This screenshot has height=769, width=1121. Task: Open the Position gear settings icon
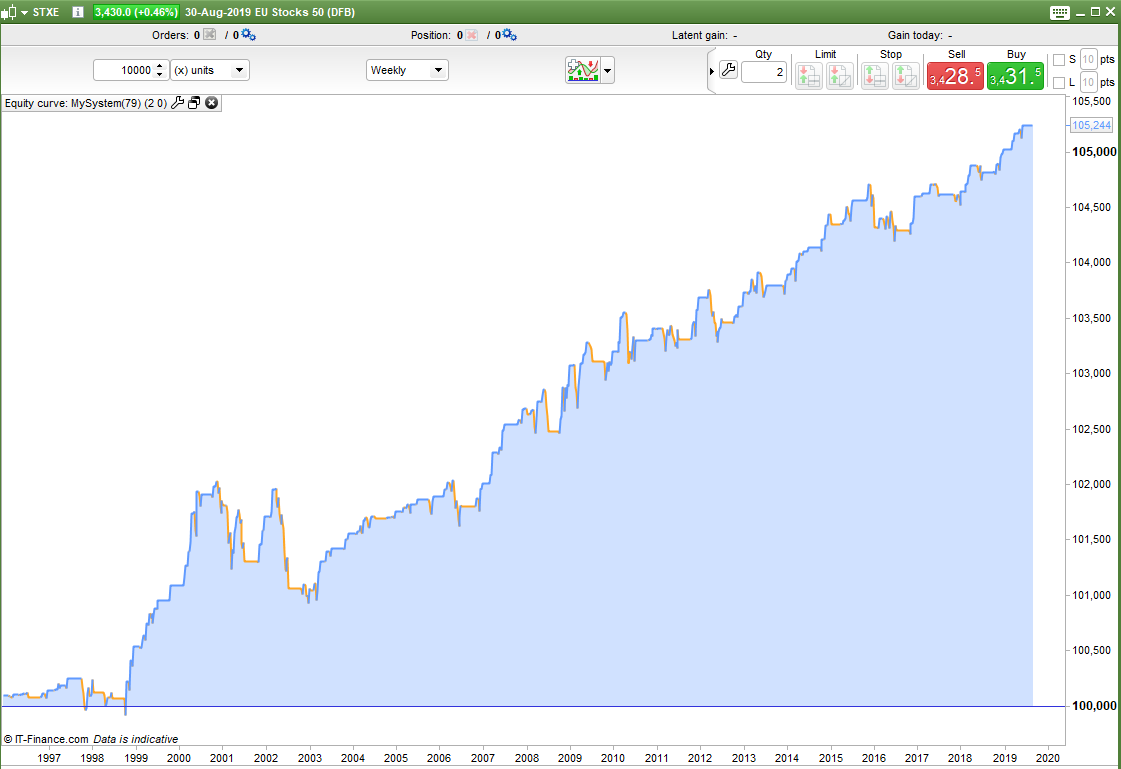[509, 34]
